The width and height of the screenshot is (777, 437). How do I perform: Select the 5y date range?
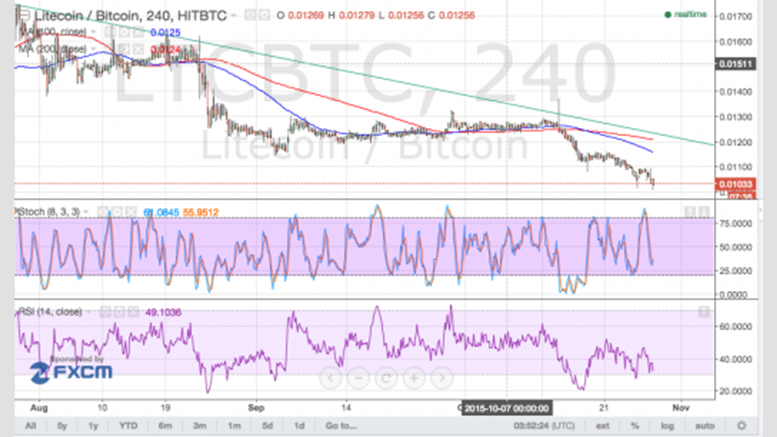pos(62,426)
